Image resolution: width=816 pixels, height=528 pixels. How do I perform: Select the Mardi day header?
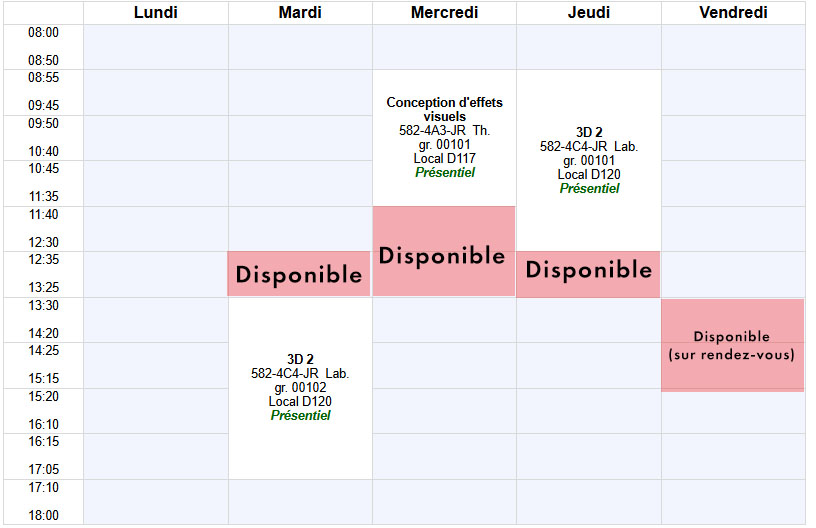300,13
